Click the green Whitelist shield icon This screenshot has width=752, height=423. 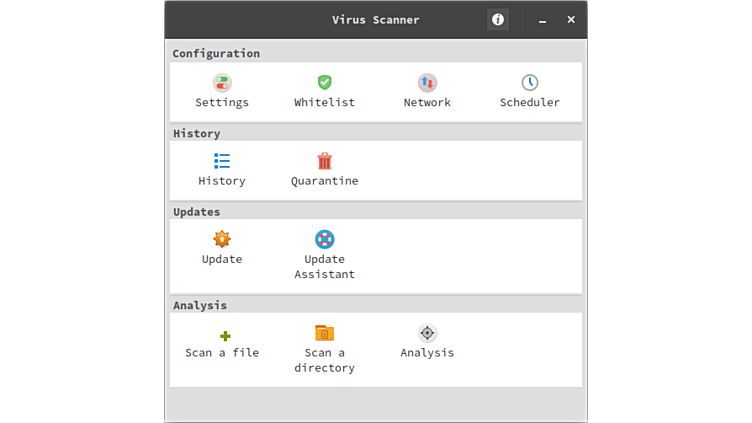(x=324, y=83)
